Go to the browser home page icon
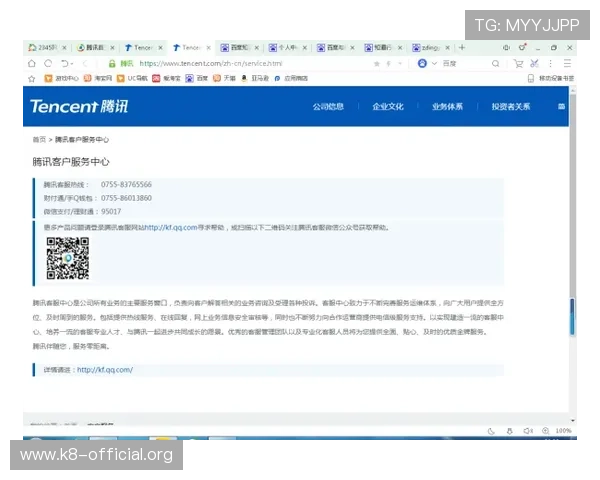The image size is (600, 480). 32,64
